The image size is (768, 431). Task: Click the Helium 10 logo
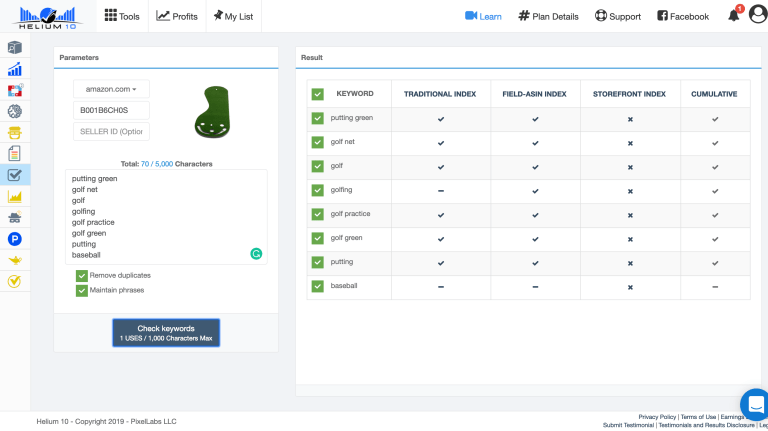(48, 18)
